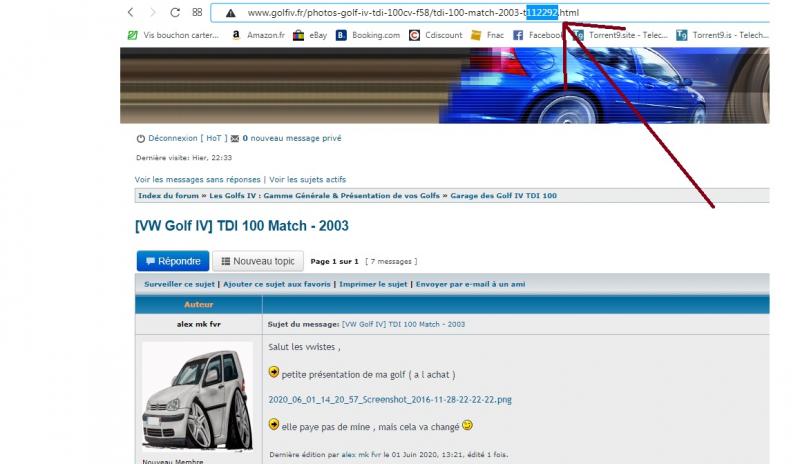The image size is (800, 464).
Task: Click the logout power icon
Action: [x=141, y=139]
